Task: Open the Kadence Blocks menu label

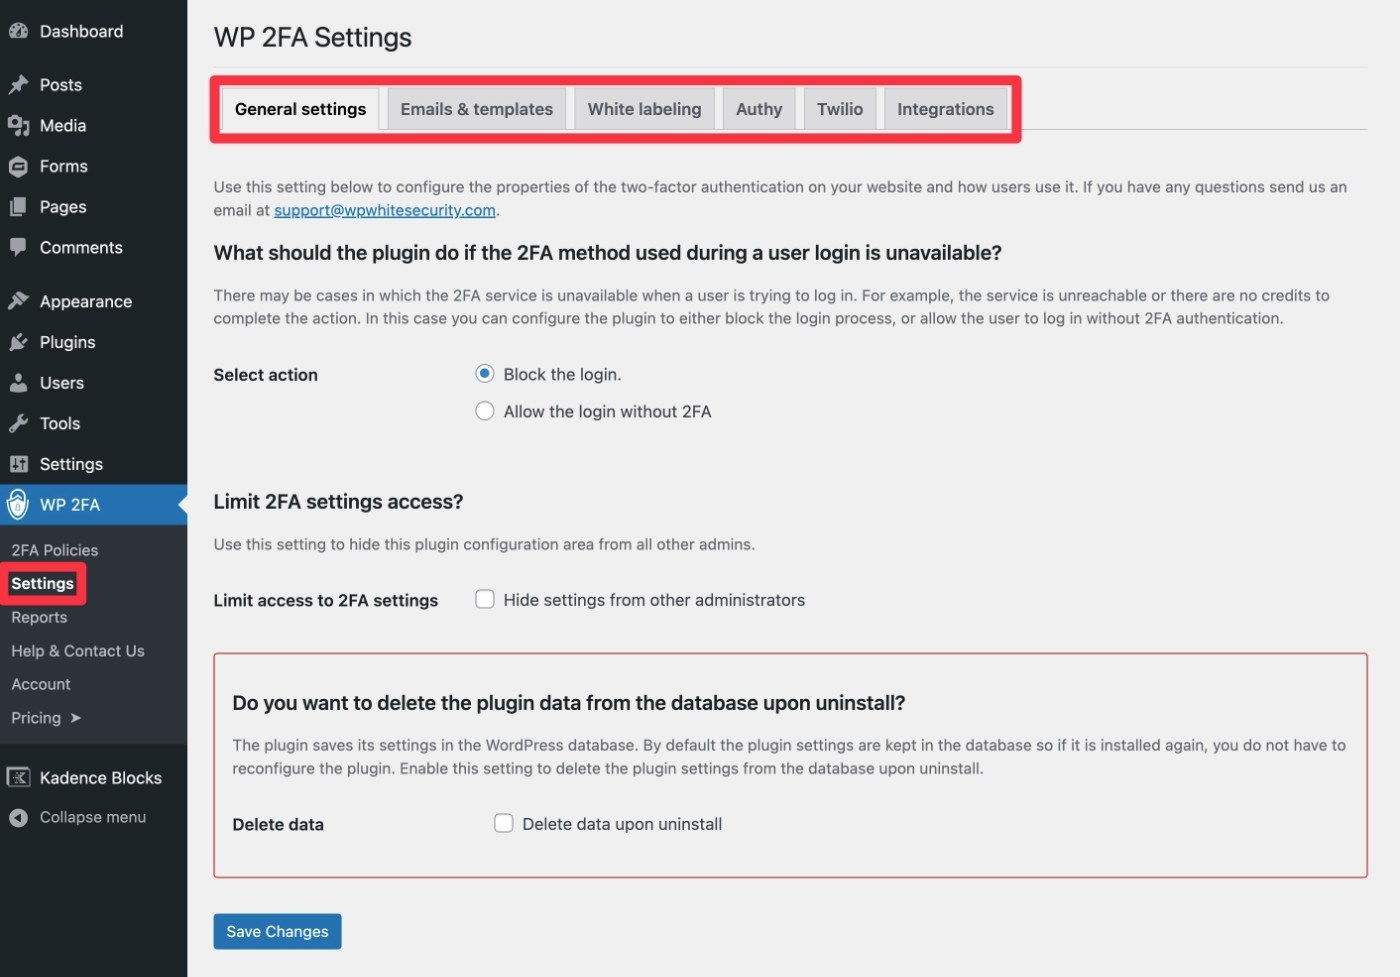Action: click(x=101, y=777)
